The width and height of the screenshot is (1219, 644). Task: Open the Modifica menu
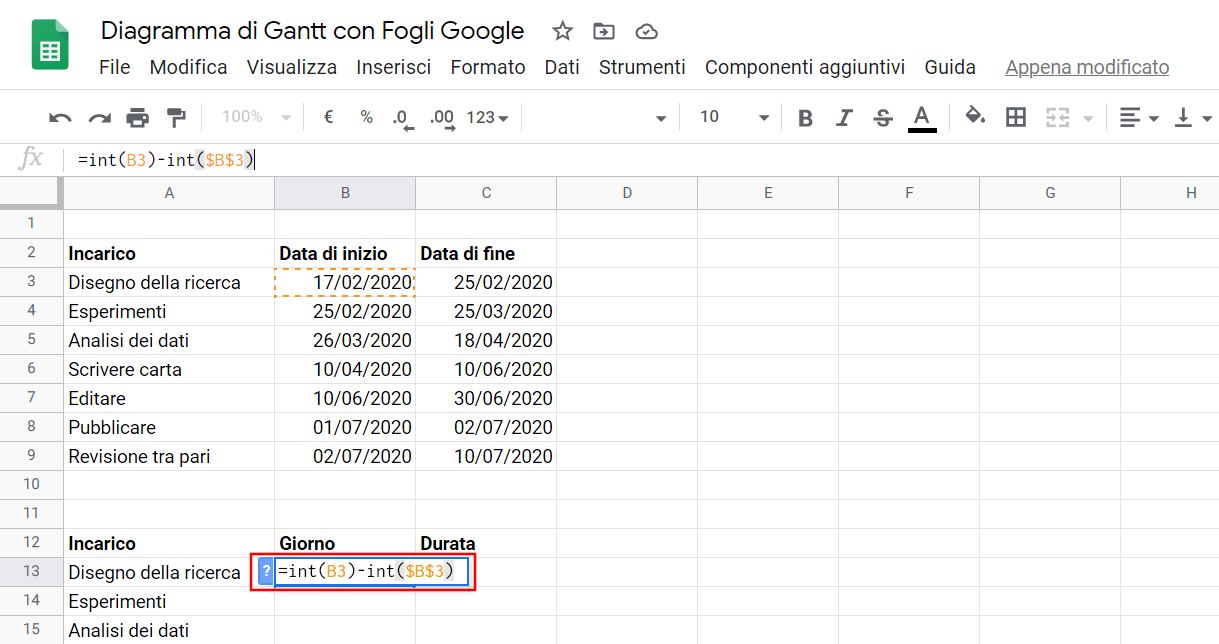(x=188, y=67)
